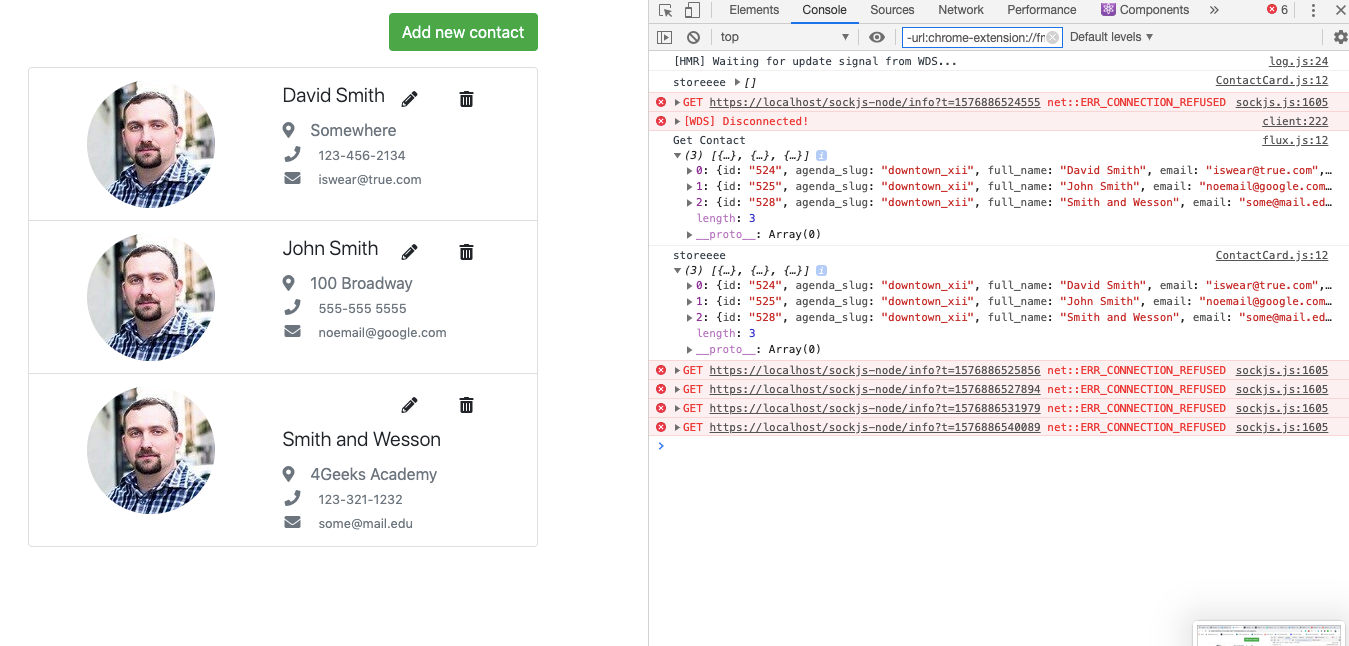Expand the empty array after first storeeee
The width and height of the screenshot is (1349, 646).
coord(738,82)
